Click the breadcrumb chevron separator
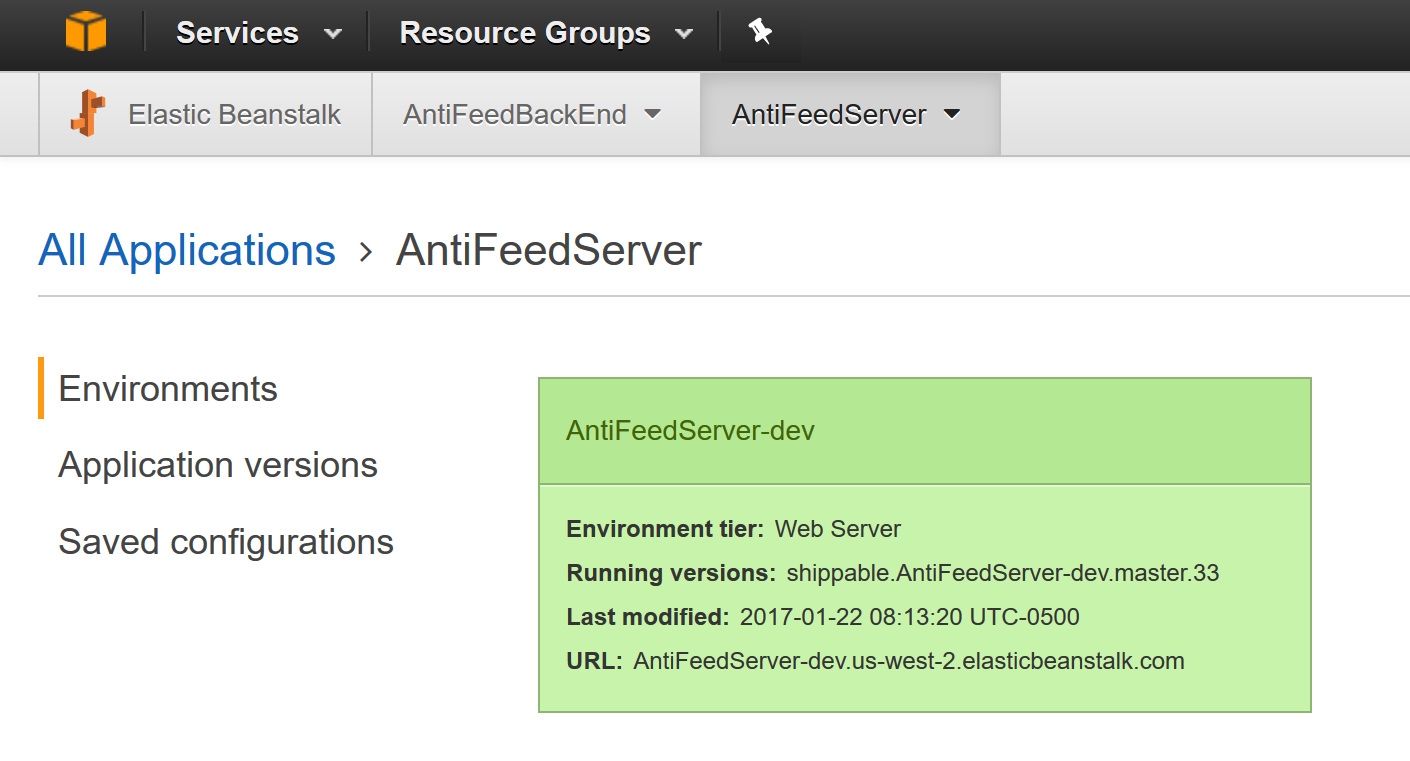 [x=366, y=252]
